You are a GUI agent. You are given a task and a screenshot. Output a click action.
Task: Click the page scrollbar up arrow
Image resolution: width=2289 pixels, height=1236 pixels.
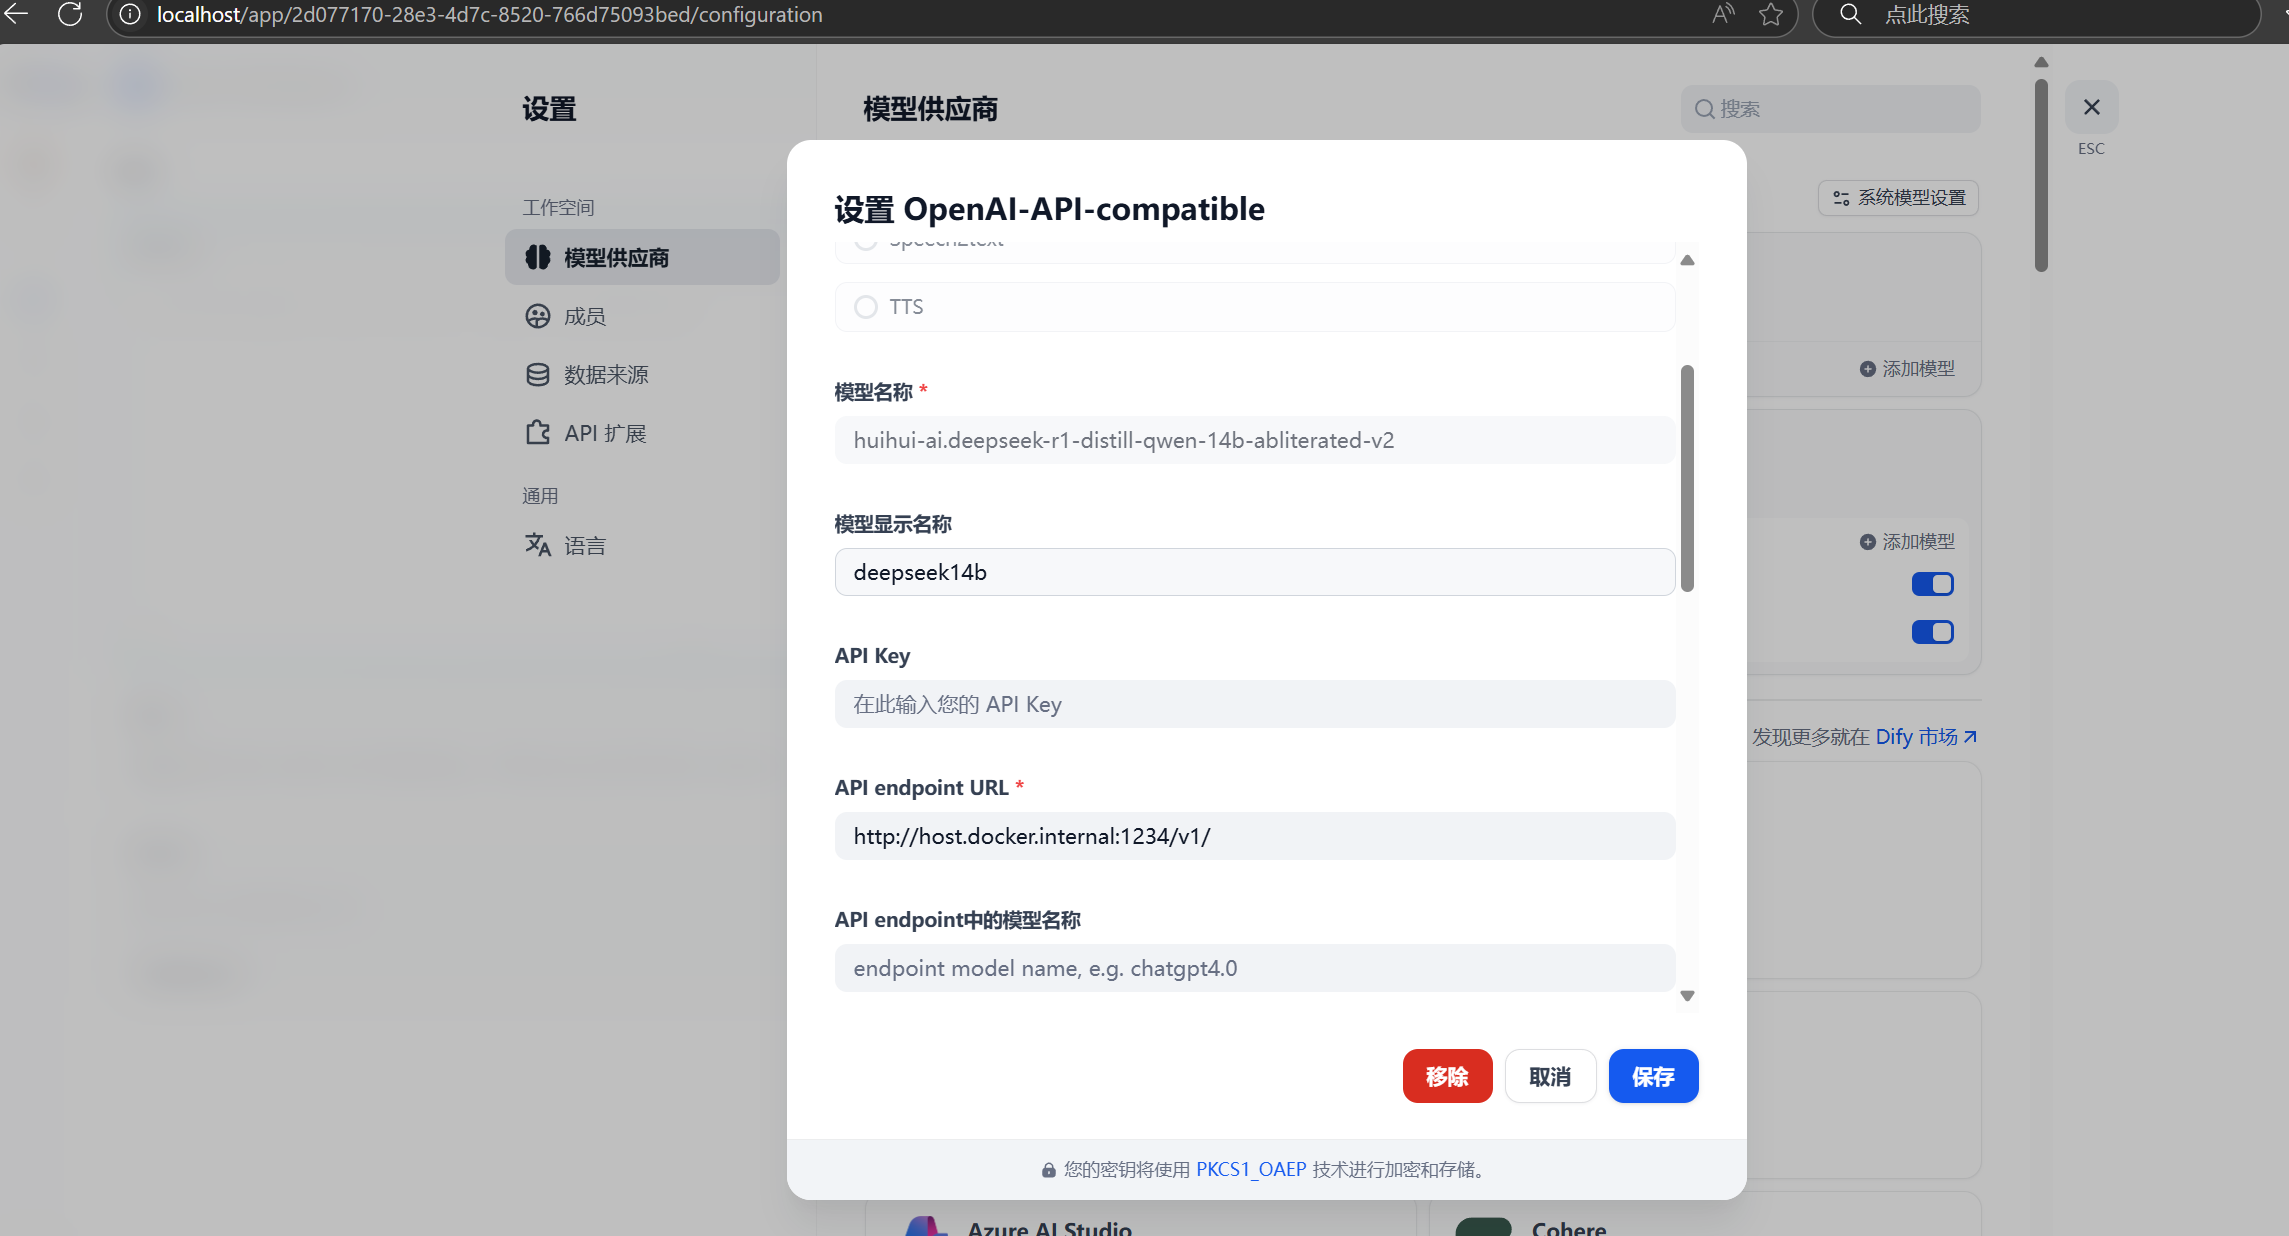point(2041,62)
